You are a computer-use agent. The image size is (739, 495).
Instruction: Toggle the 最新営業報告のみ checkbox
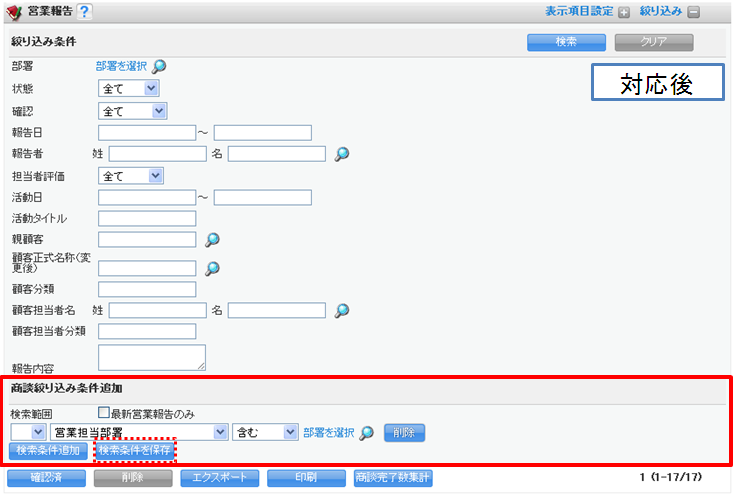(103, 413)
